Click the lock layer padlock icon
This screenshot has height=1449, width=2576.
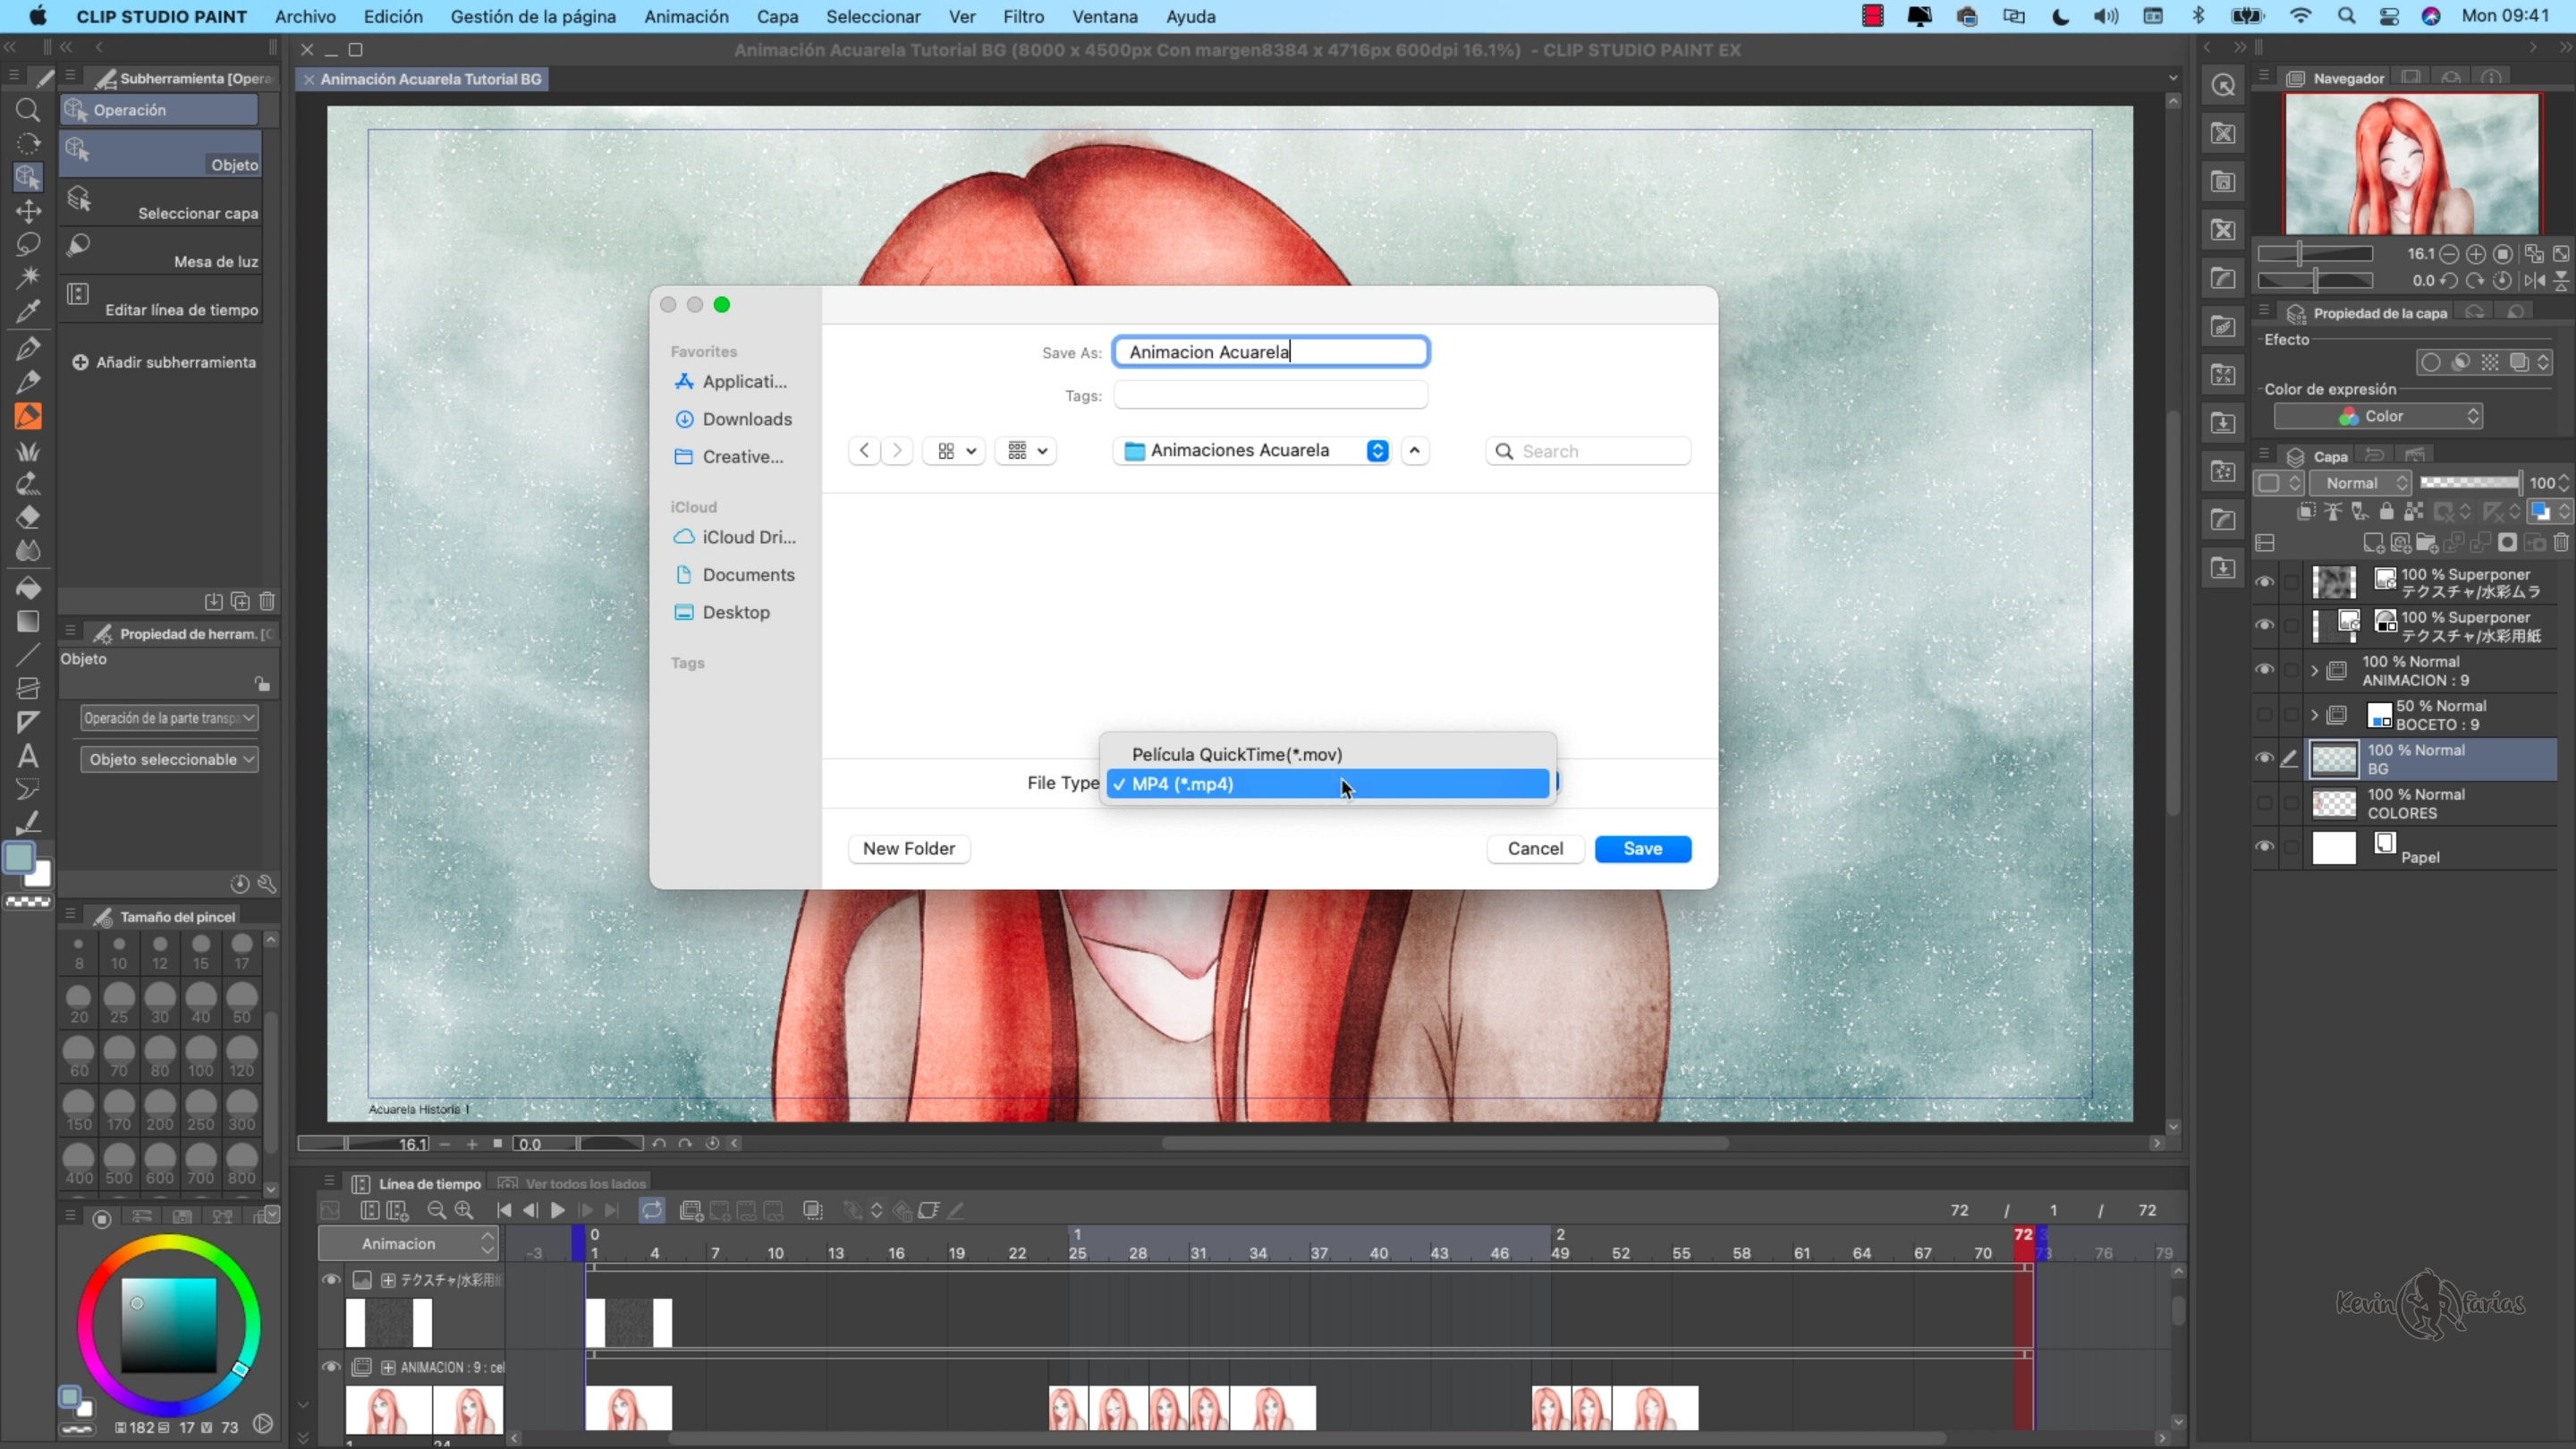click(x=2387, y=512)
